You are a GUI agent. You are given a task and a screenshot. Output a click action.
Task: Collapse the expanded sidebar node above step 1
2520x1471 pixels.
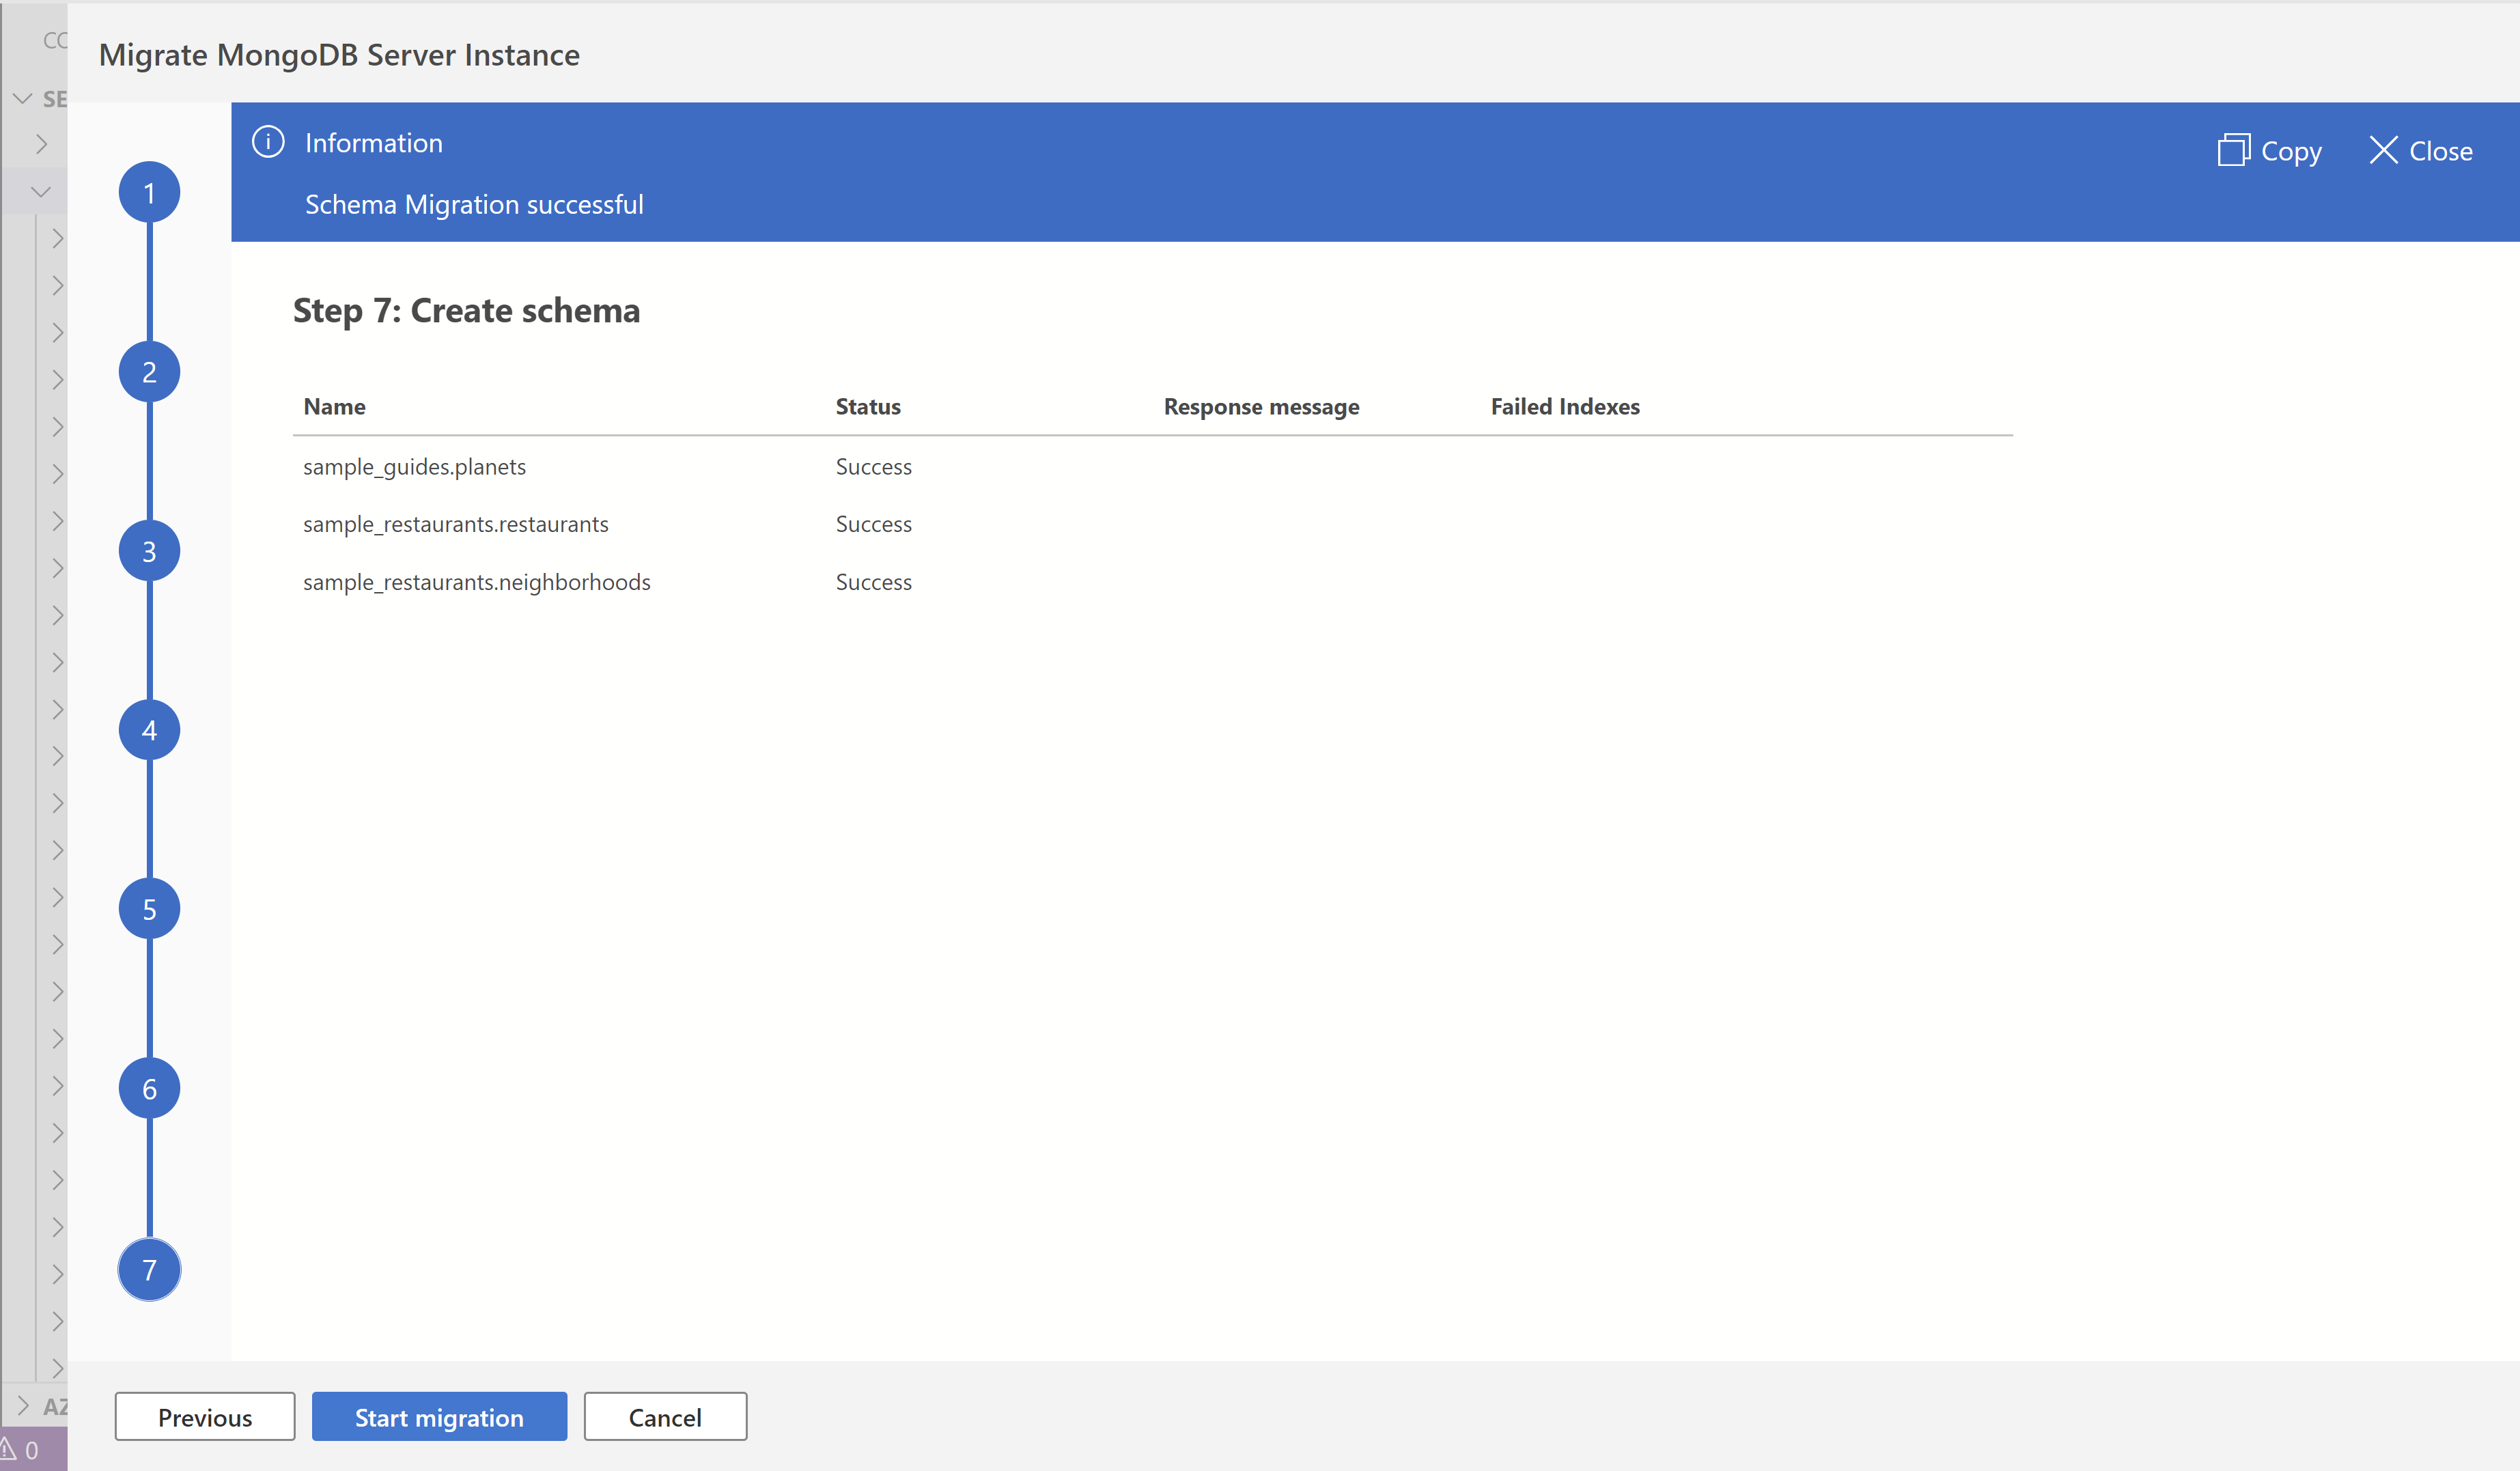click(40, 191)
